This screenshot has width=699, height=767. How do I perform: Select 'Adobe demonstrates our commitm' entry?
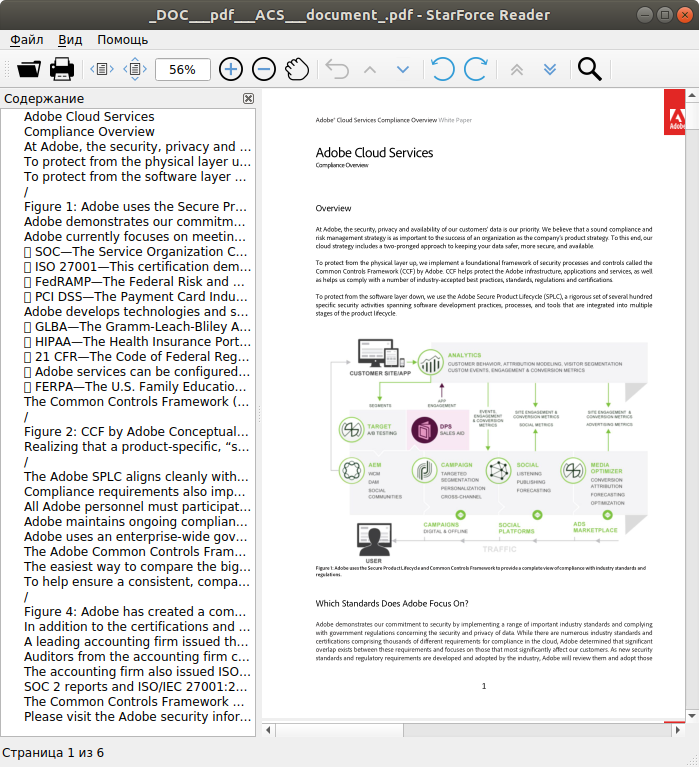(x=135, y=222)
